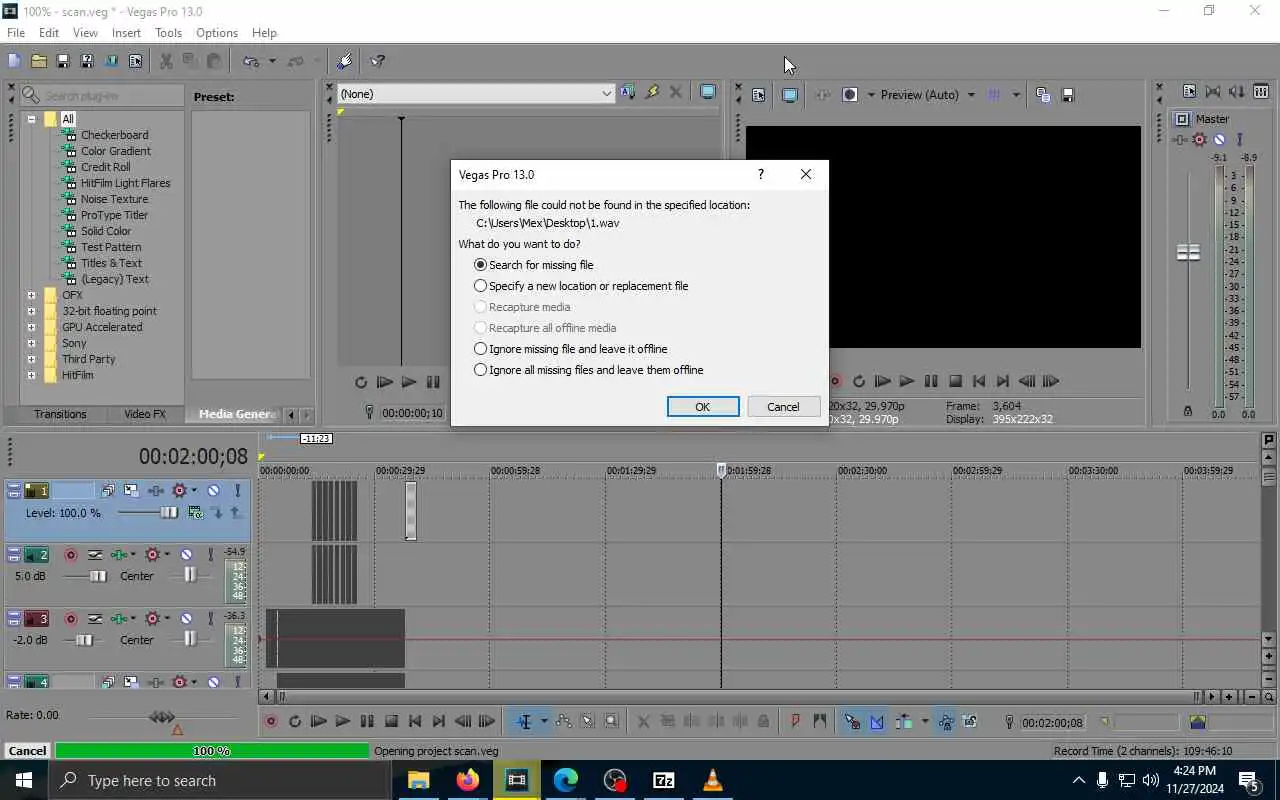Click the Envelope Edit tool icon

pos(564,721)
